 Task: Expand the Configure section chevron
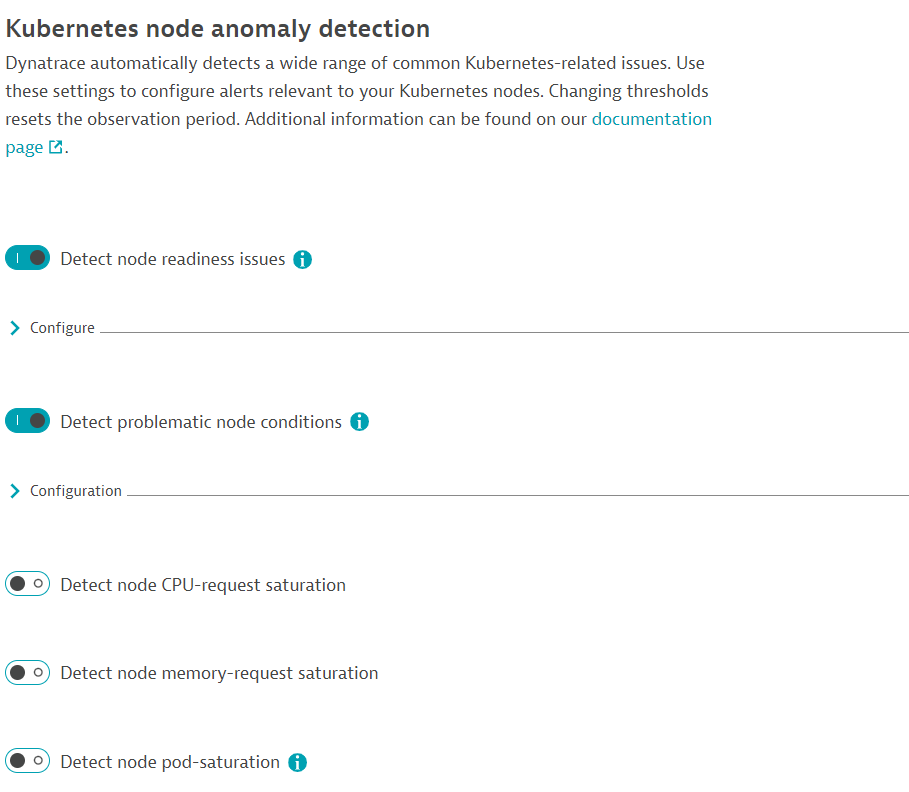click(14, 328)
